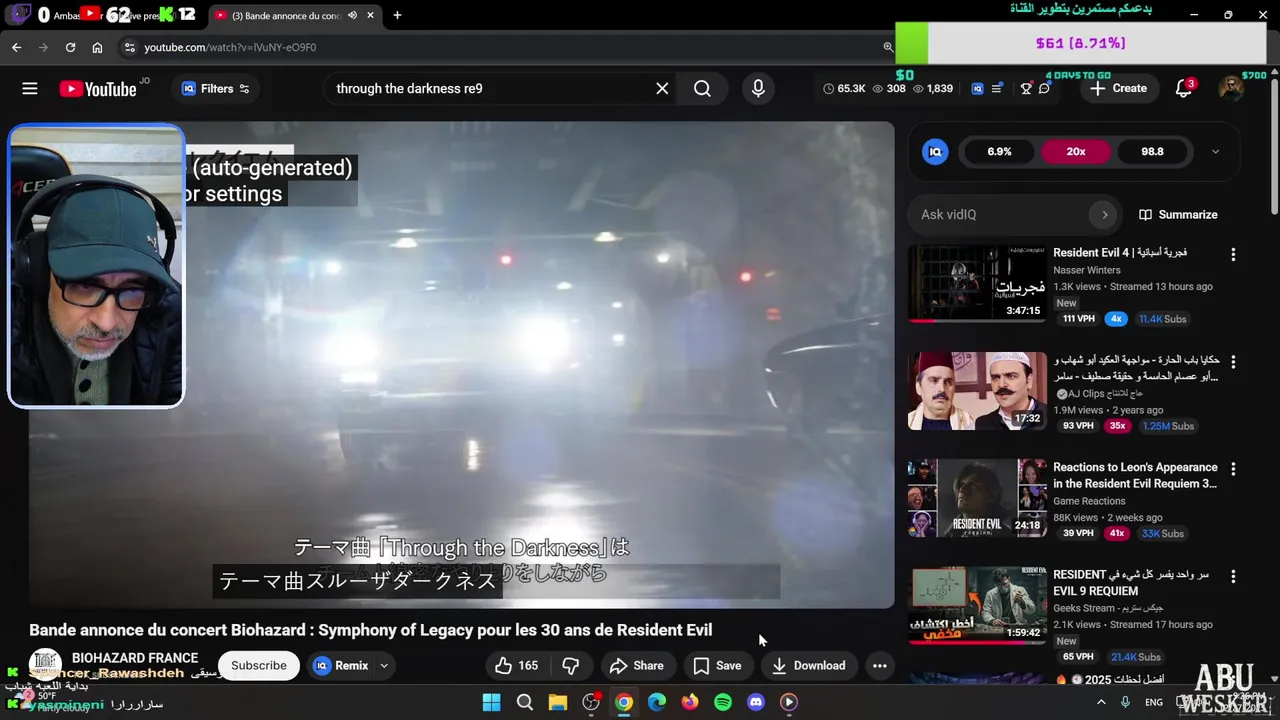Open account avatar menu

[1231, 89]
